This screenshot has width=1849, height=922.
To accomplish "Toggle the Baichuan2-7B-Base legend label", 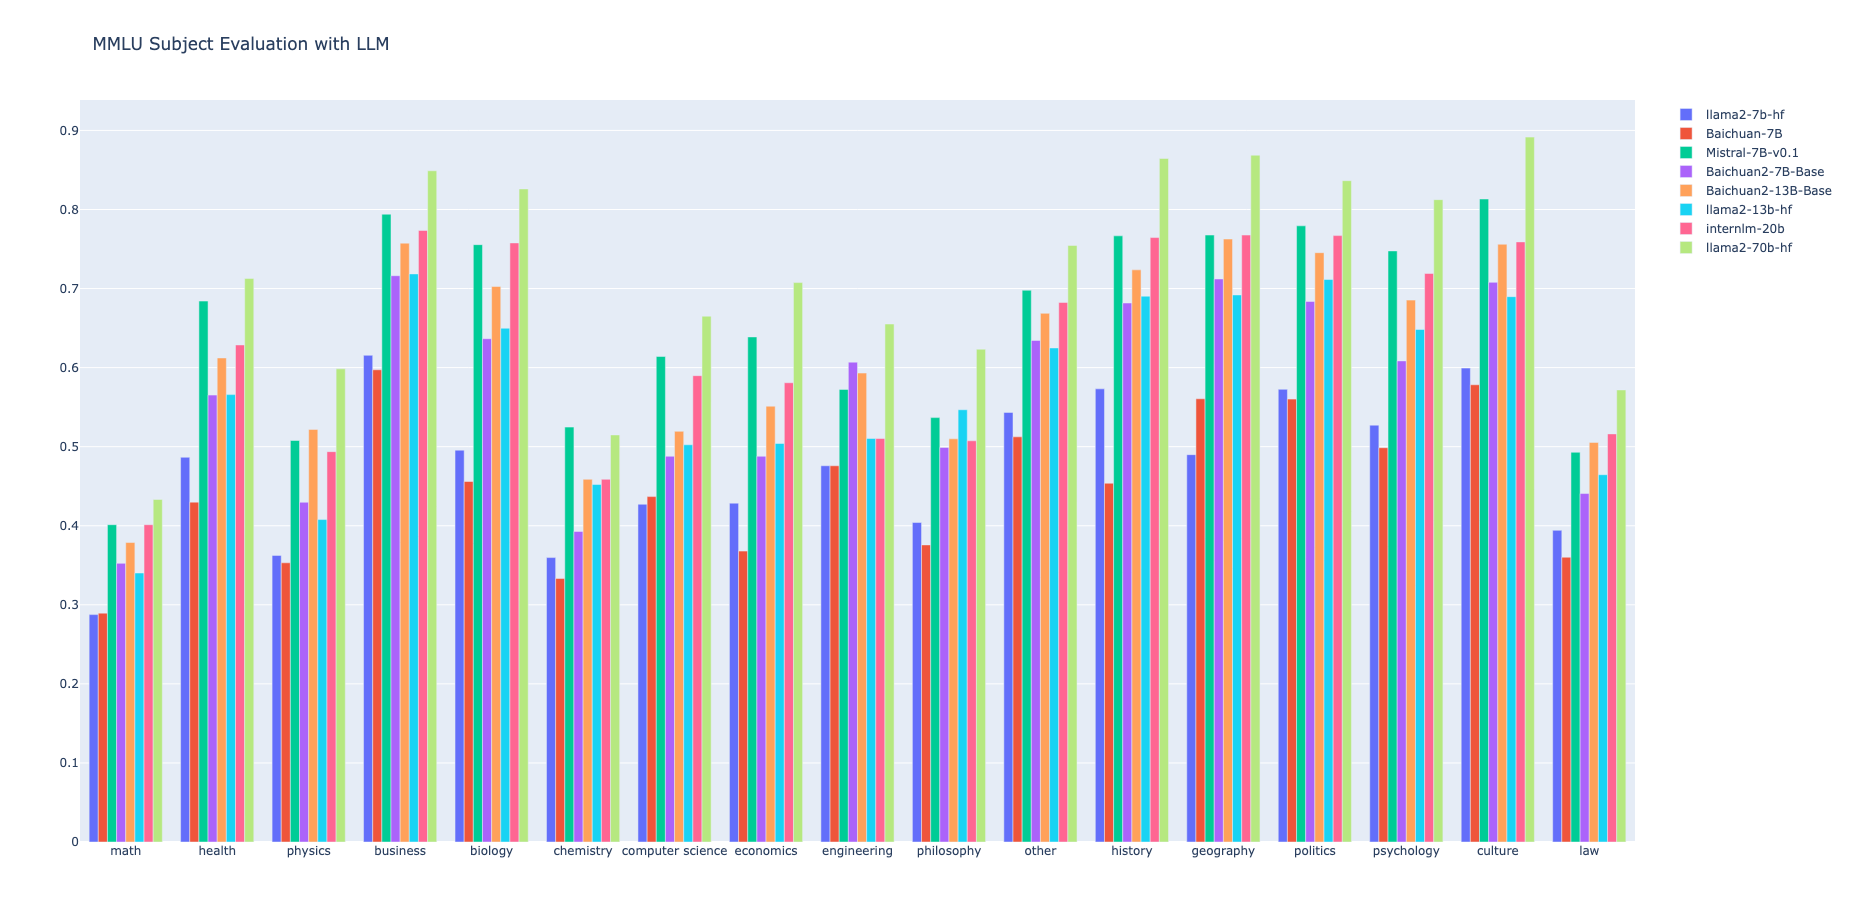I will tap(1765, 172).
